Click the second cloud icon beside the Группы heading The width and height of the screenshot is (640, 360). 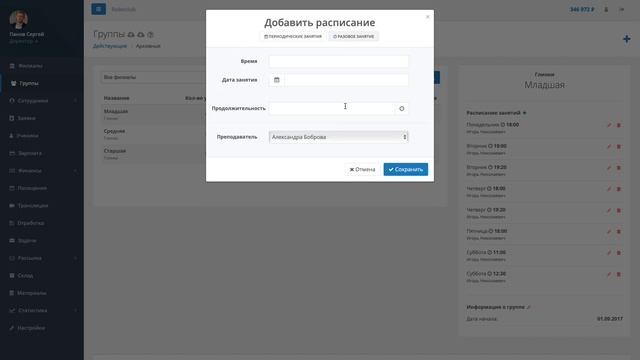click(141, 35)
